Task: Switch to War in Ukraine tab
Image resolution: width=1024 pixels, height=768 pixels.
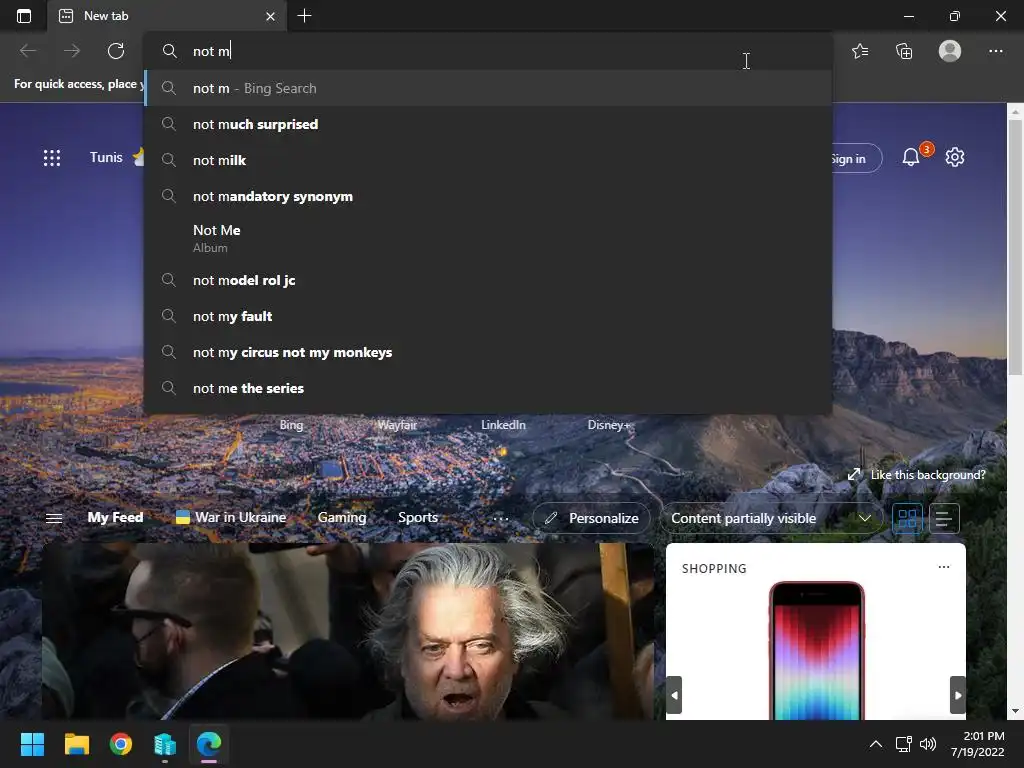Action: click(231, 517)
